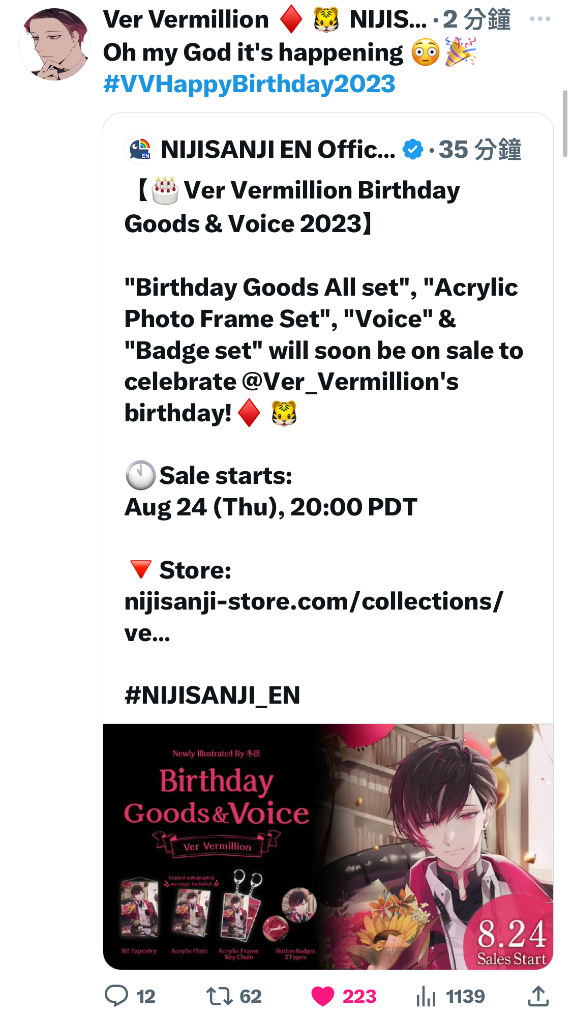Open the @Ver_Vermillion mention link
Image resolution: width=572 pixels, height=1024 pixels.
click(x=350, y=381)
